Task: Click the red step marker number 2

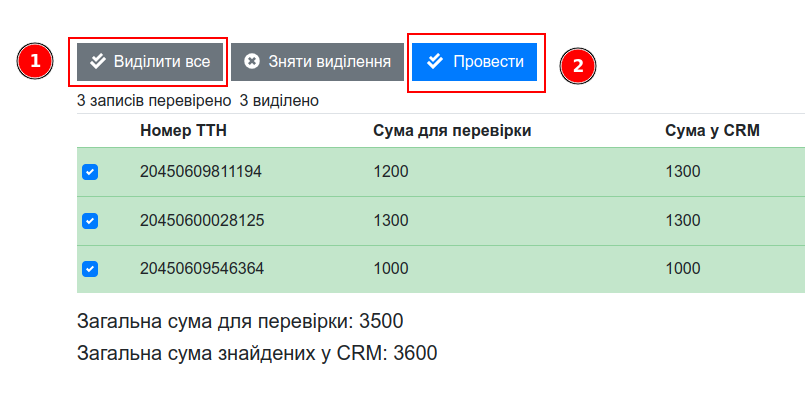Action: click(577, 66)
